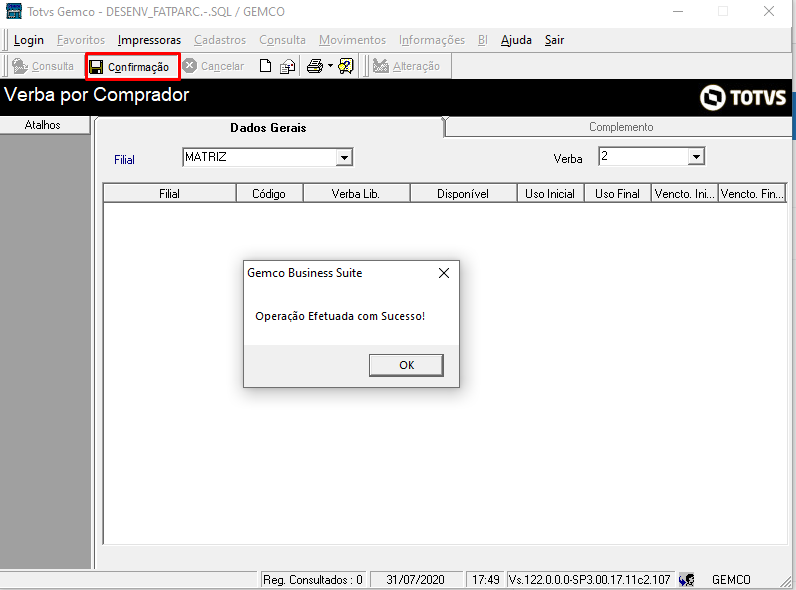Click the Consulta toolbar button
The height and width of the screenshot is (590, 796).
pos(43,66)
